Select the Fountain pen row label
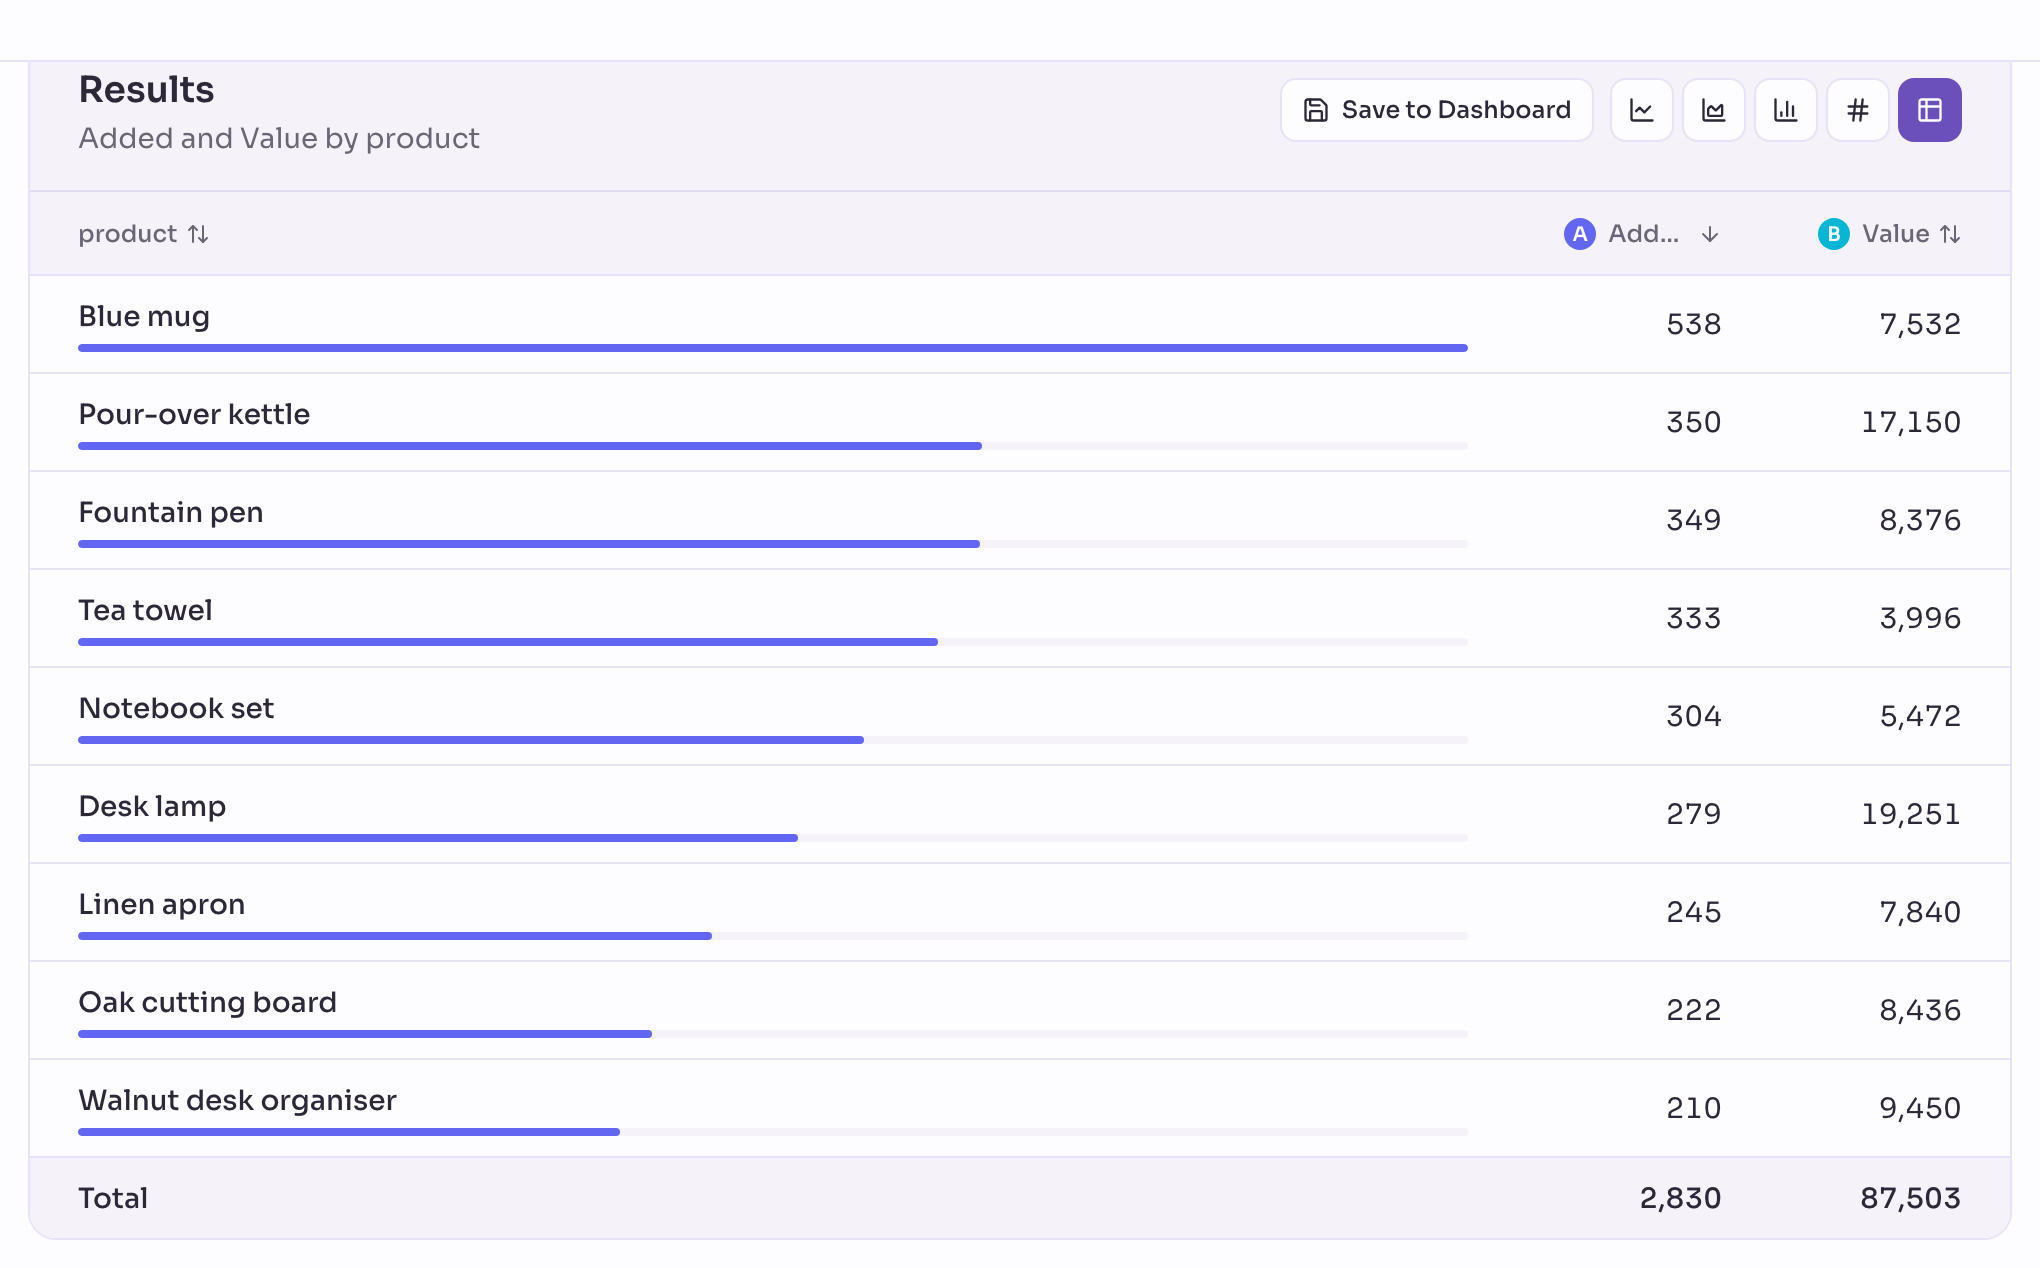The width and height of the screenshot is (2040, 1268). (171, 512)
